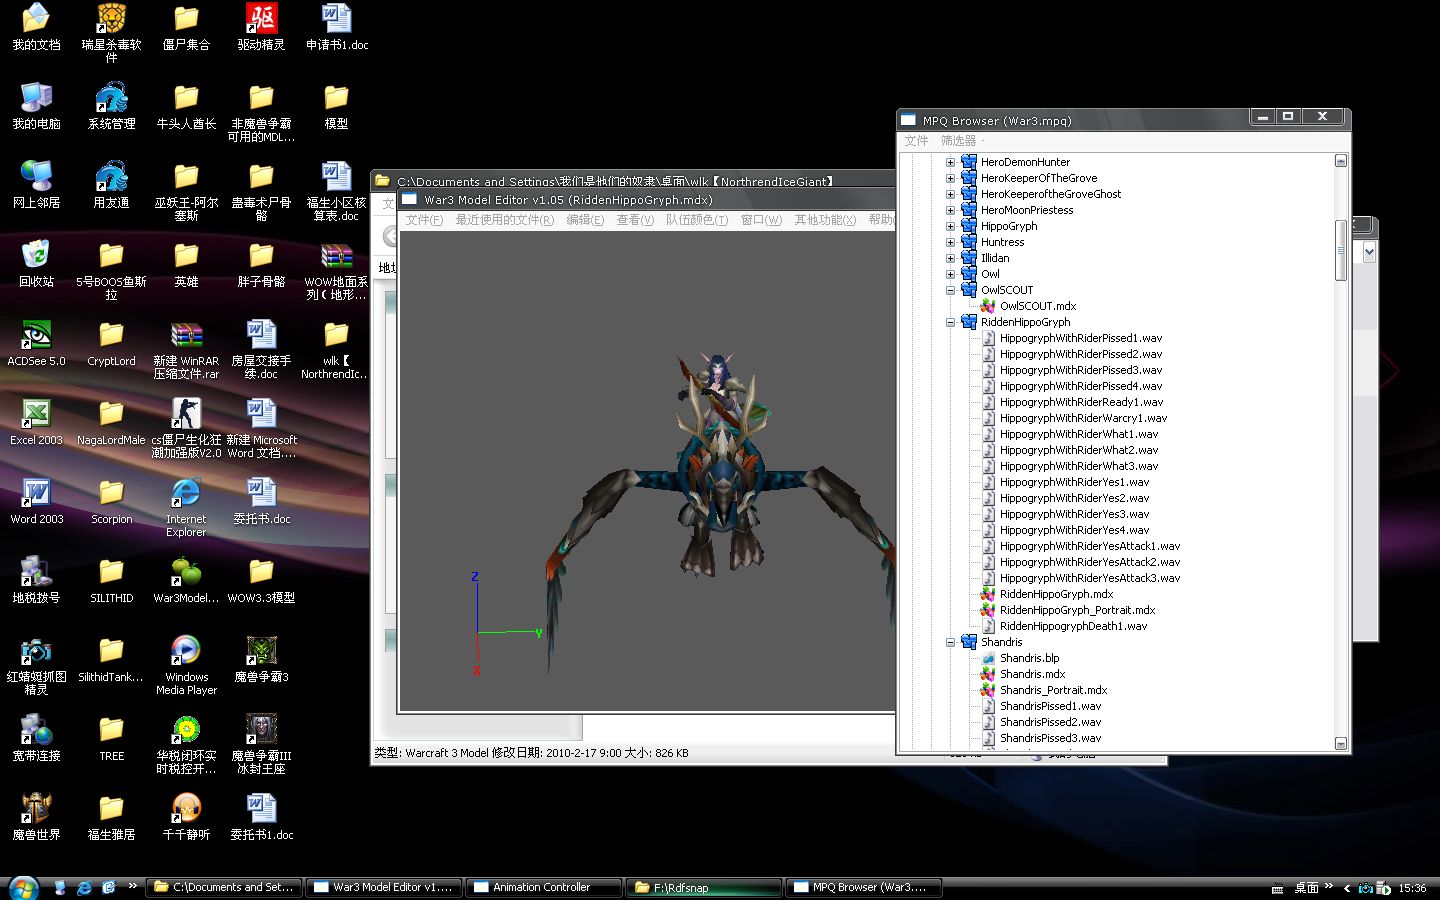Click the MPQ Browser vertical scrollbar thumb
Image resolution: width=1440 pixels, height=900 pixels.
[1341, 250]
